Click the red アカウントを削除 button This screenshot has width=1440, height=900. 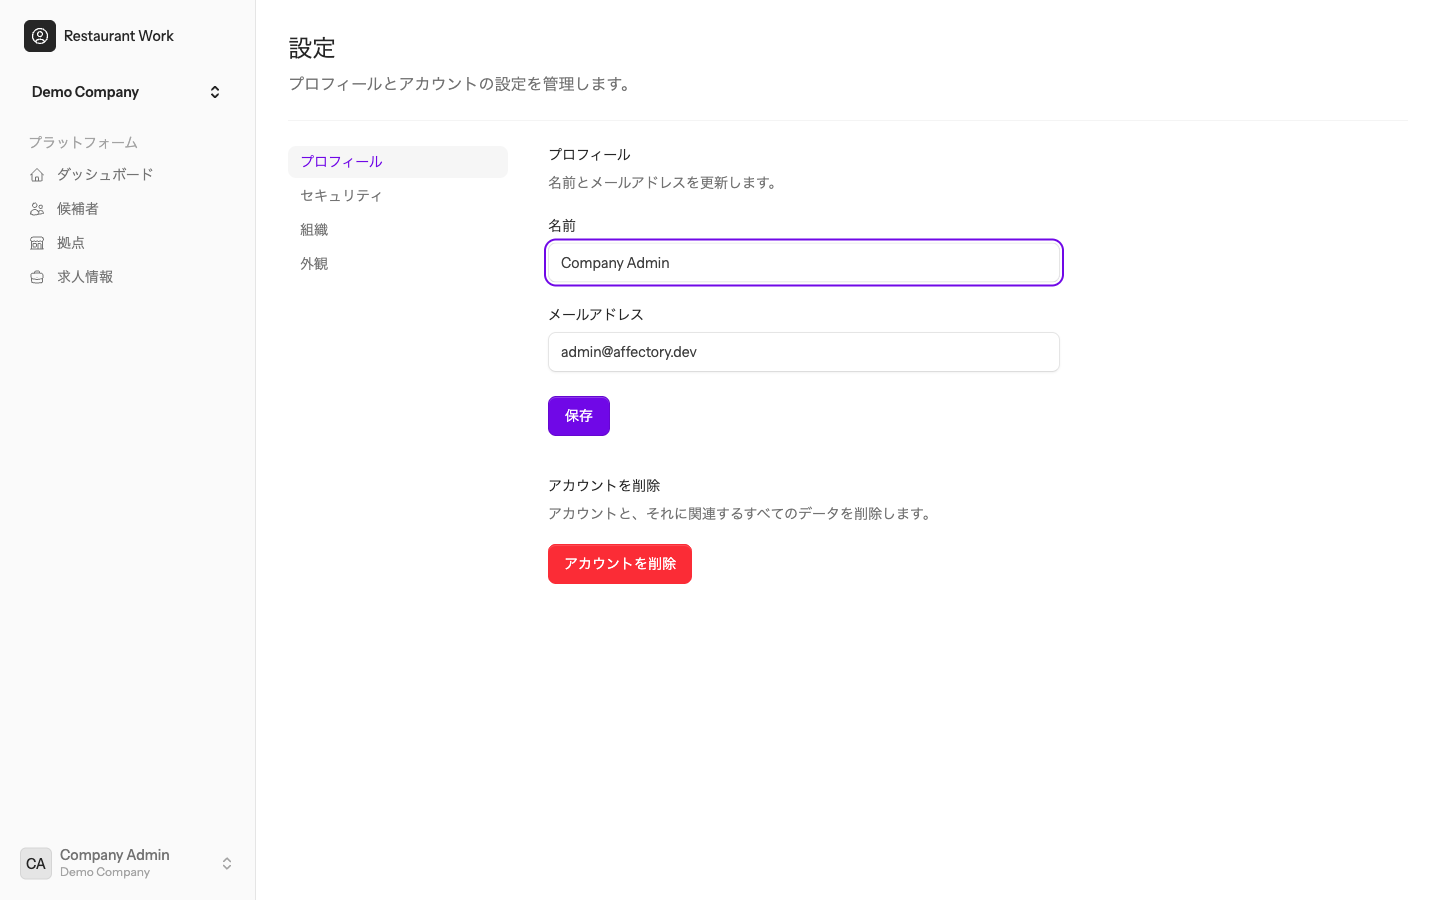click(x=620, y=564)
